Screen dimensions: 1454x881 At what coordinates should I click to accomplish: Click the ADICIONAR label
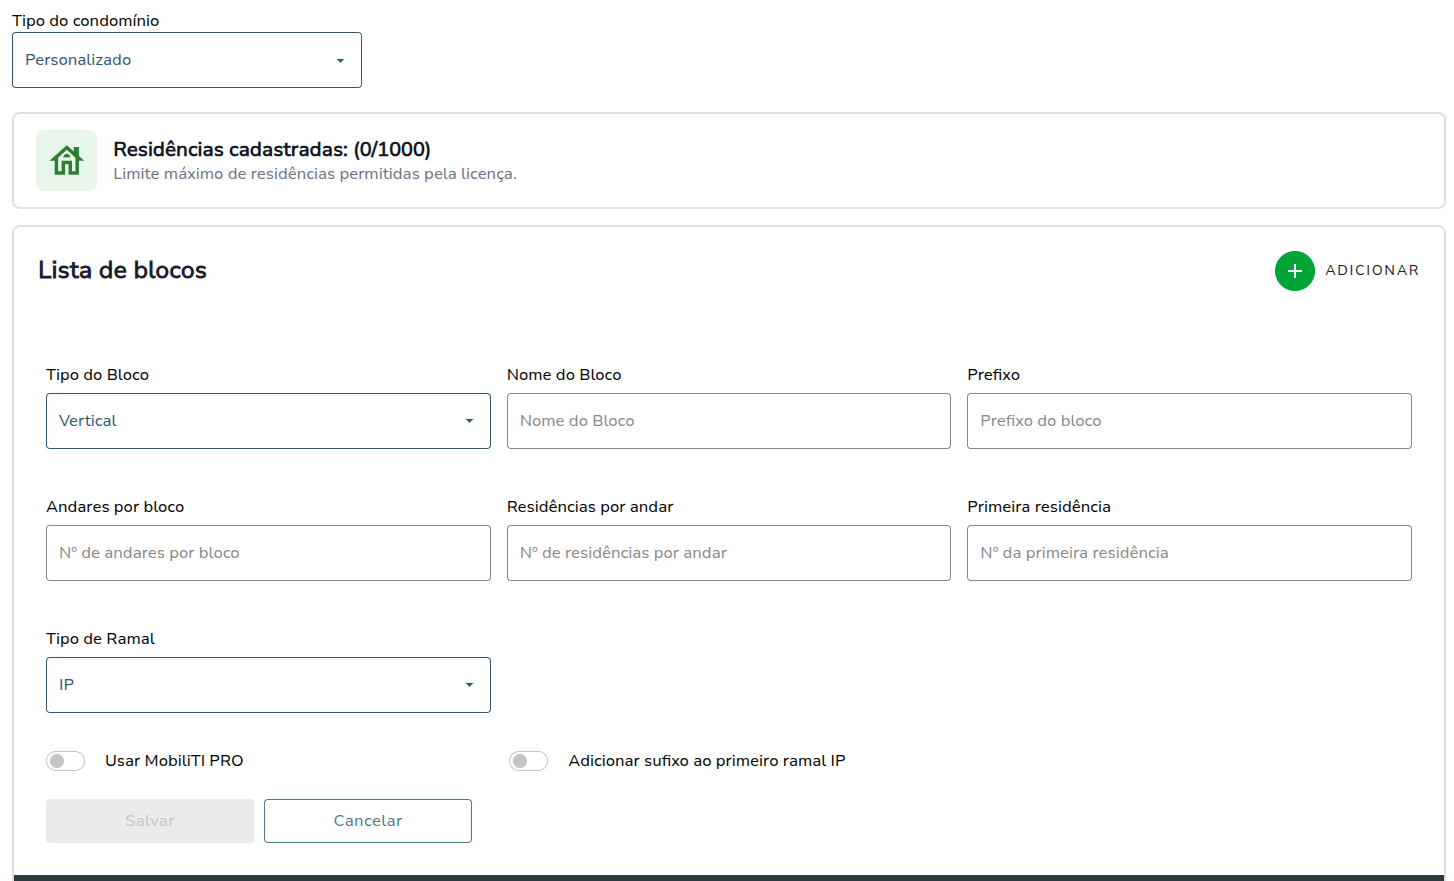tap(1372, 270)
